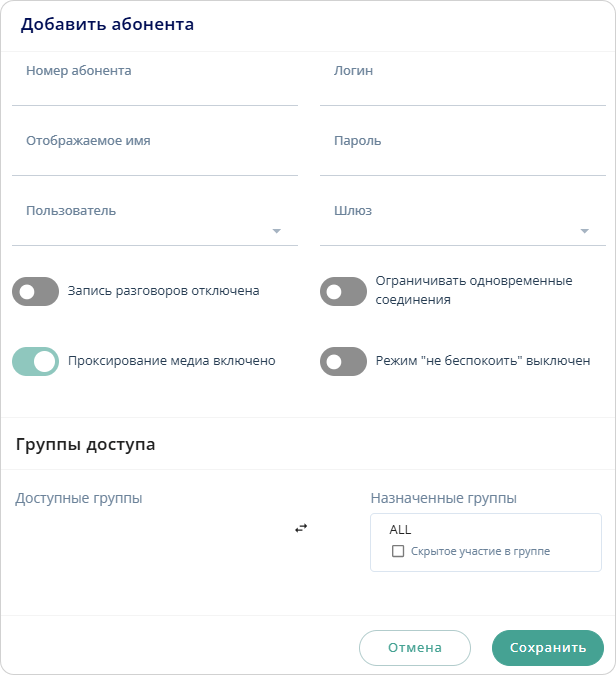
Task: Click the "Группы доступа" section header
Action: click(86, 444)
